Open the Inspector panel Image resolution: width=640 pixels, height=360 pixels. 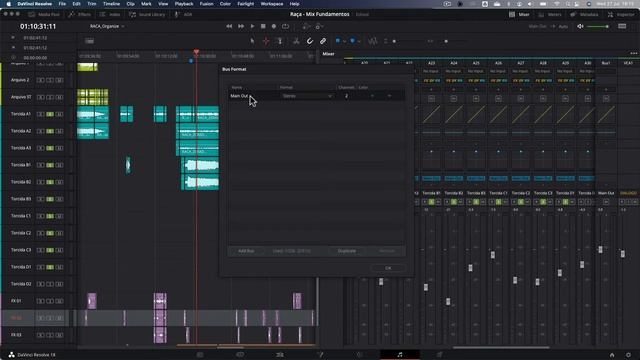point(621,14)
